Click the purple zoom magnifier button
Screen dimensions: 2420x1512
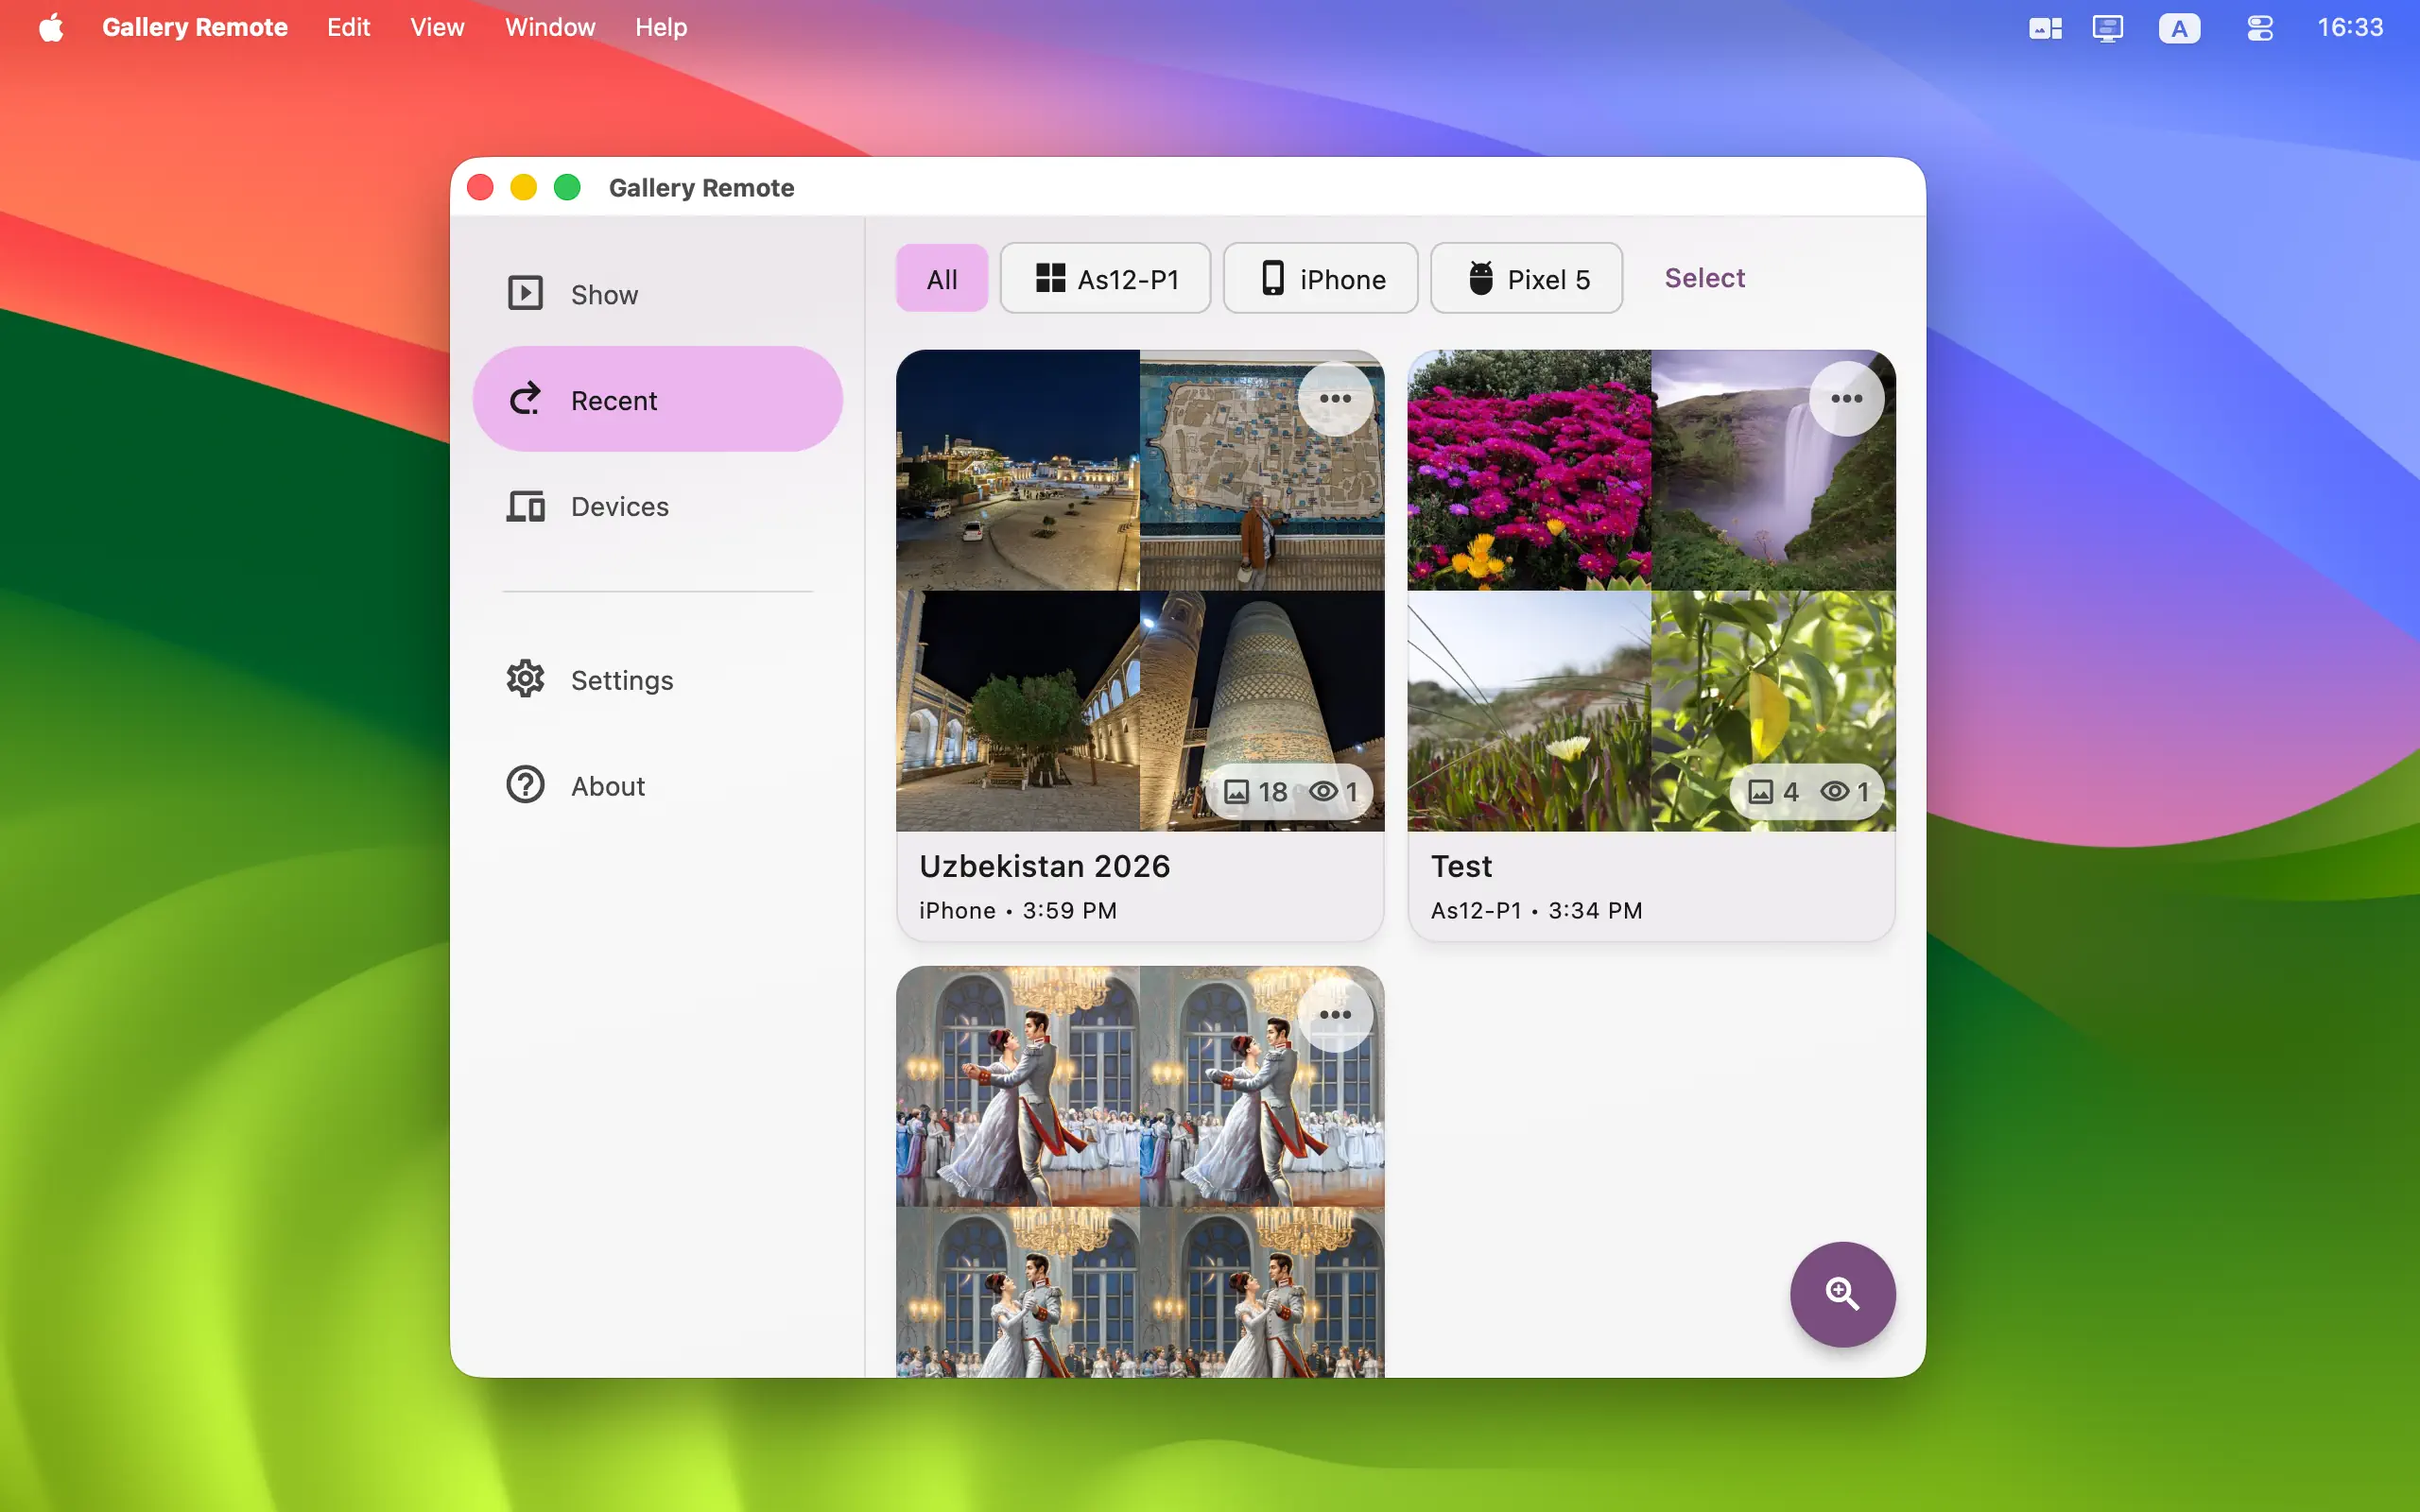tap(1842, 1294)
